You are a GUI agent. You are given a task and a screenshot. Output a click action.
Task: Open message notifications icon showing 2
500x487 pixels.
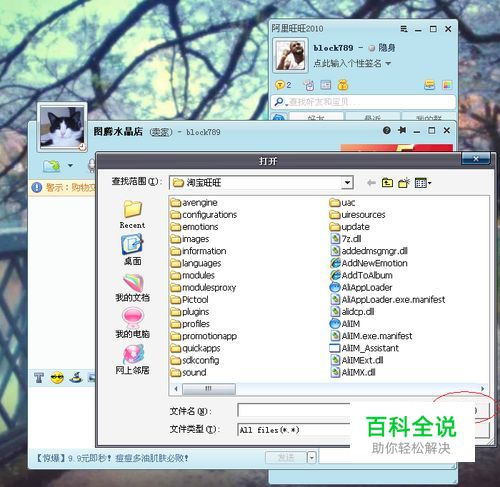[x=283, y=85]
